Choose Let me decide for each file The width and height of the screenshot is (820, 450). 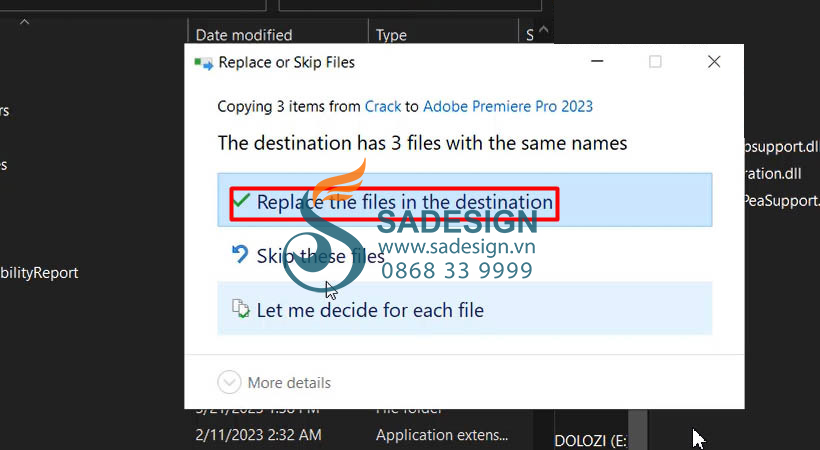[x=464, y=309]
